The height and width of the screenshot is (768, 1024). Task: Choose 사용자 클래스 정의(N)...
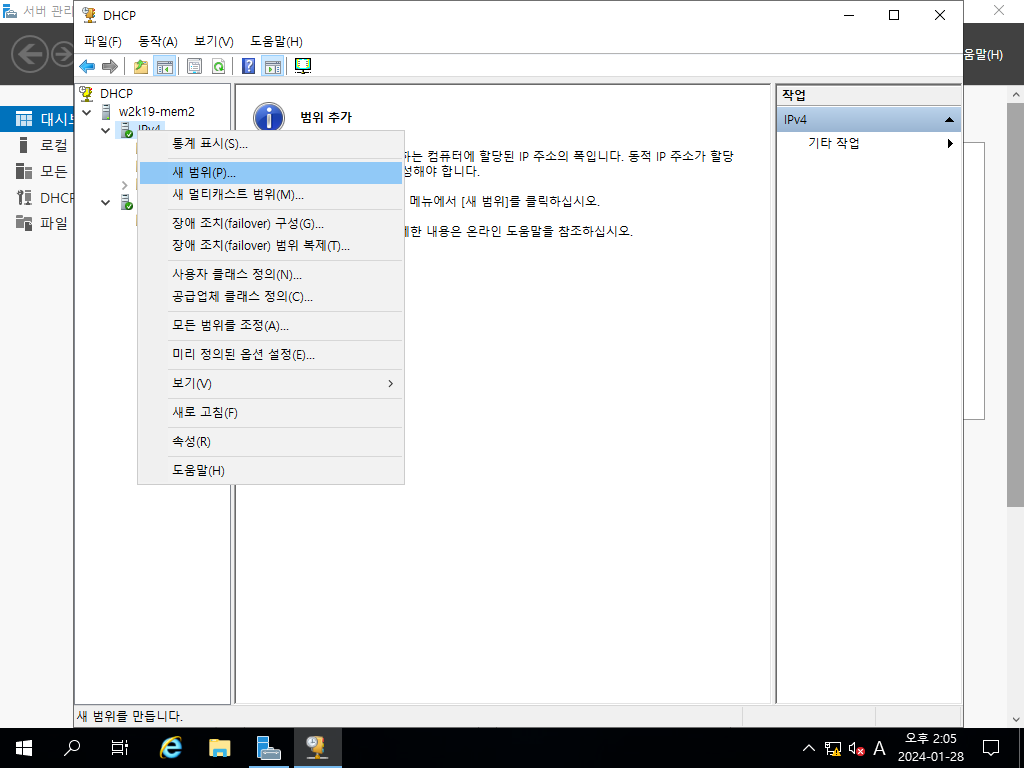click(x=270, y=274)
